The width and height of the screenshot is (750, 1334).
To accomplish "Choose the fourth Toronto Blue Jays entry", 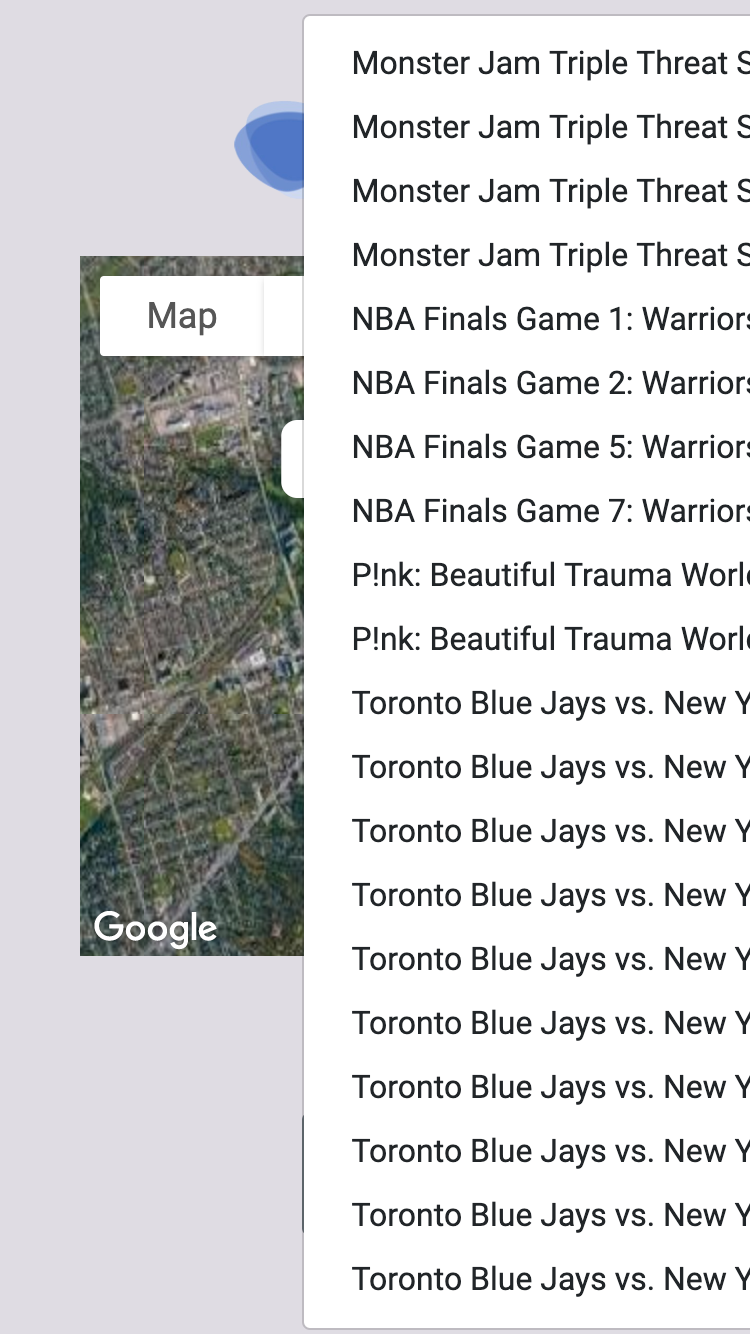I will 528,895.
